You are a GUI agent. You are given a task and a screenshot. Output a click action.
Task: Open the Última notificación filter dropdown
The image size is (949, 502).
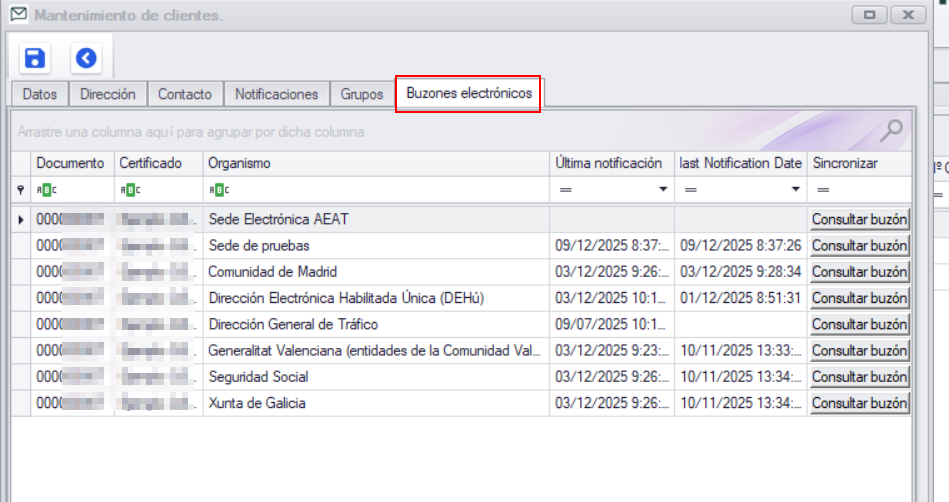point(662,189)
